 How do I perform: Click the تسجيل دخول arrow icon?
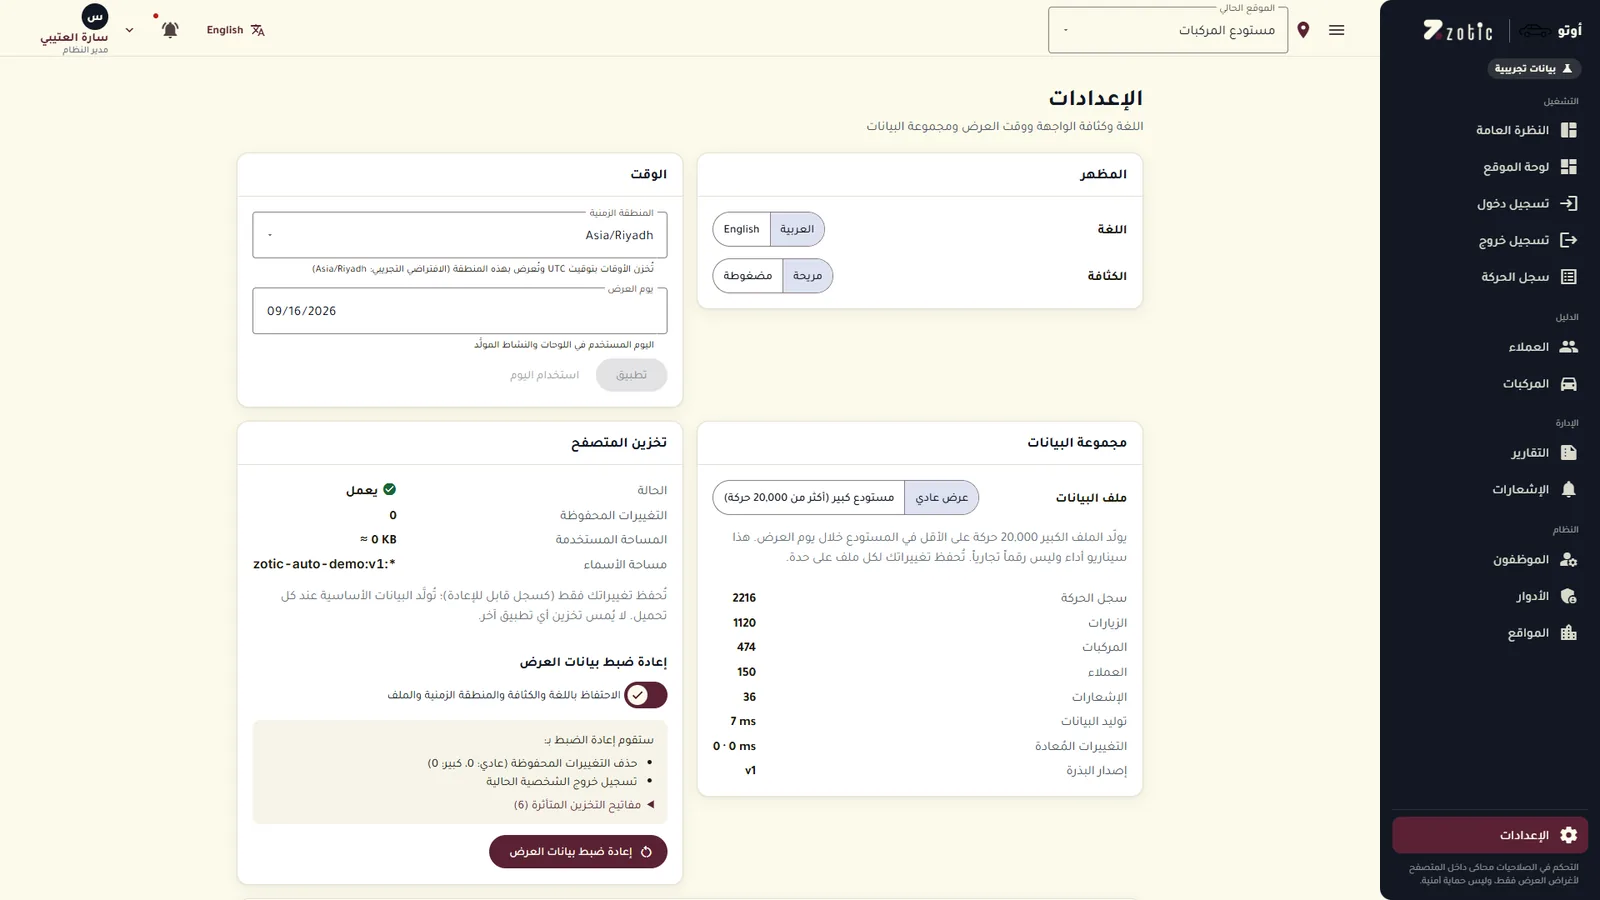[1568, 203]
